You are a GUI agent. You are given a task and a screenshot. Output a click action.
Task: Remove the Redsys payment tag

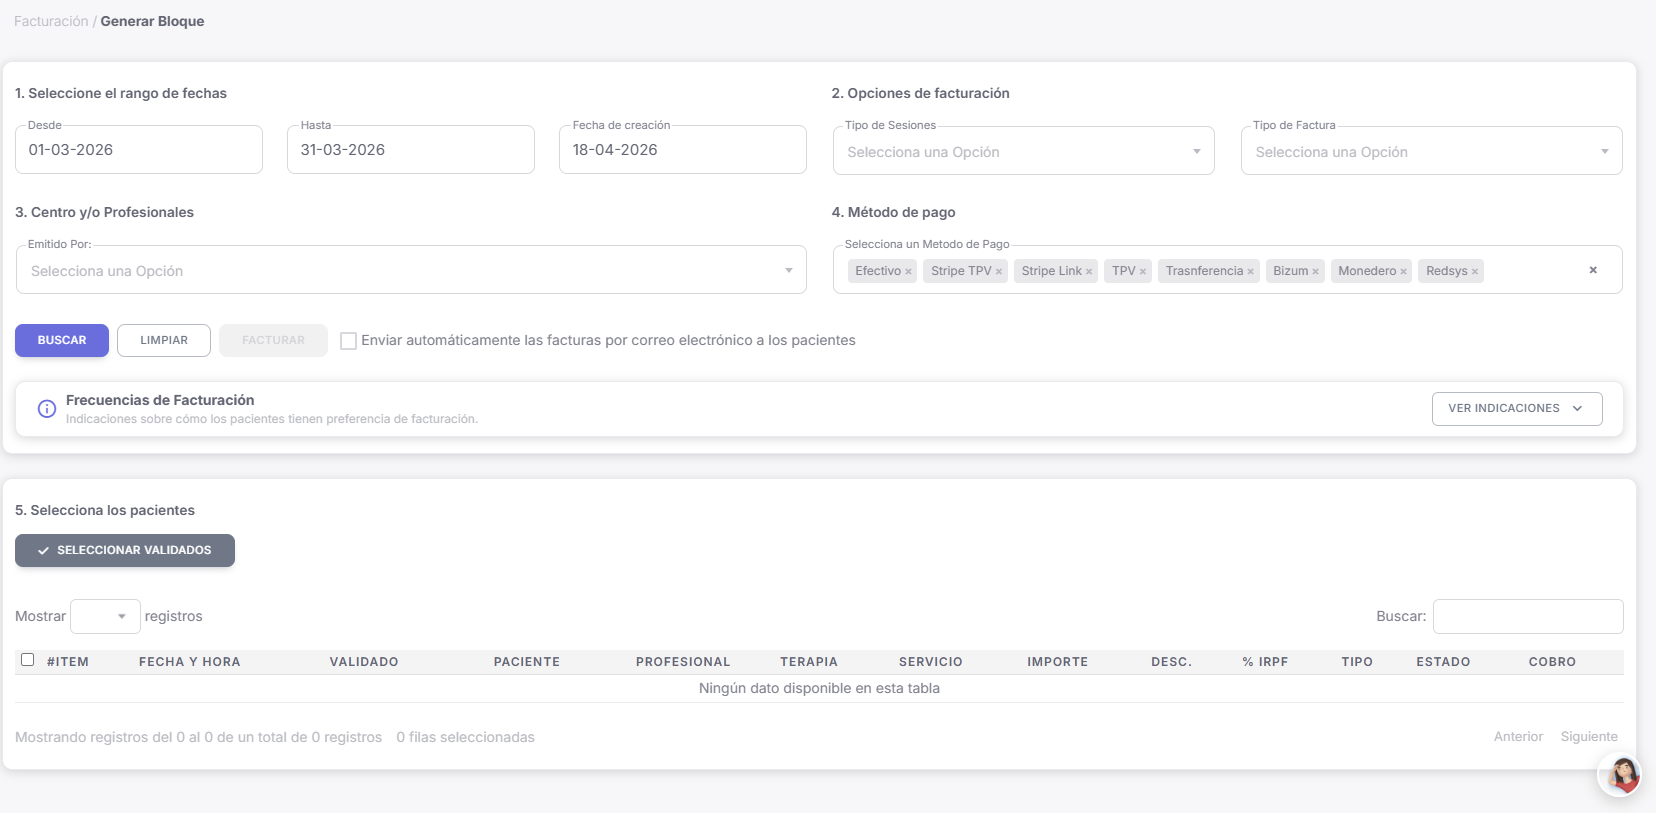1474,272
